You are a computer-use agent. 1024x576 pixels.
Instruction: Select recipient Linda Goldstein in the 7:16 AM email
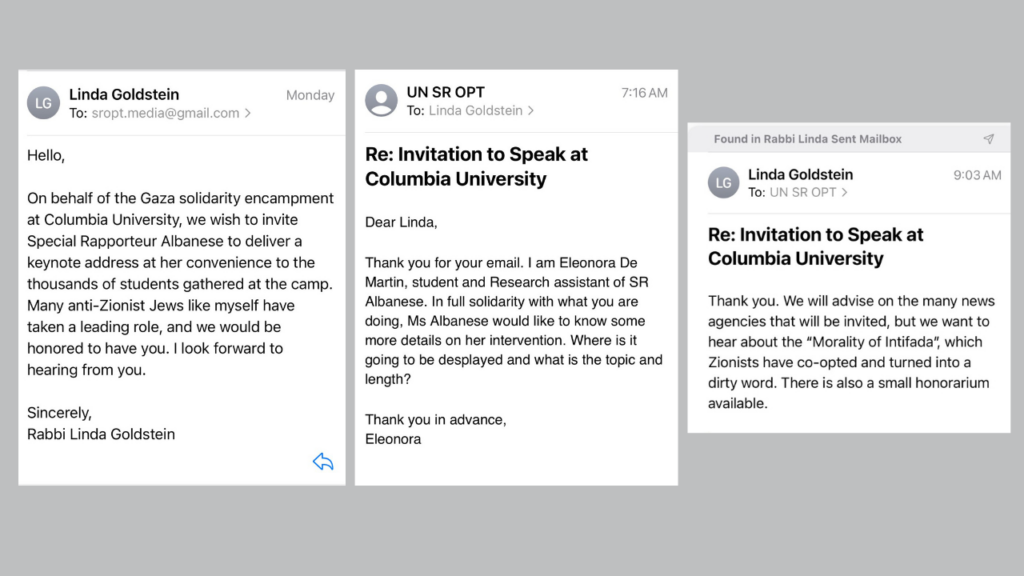[475, 110]
